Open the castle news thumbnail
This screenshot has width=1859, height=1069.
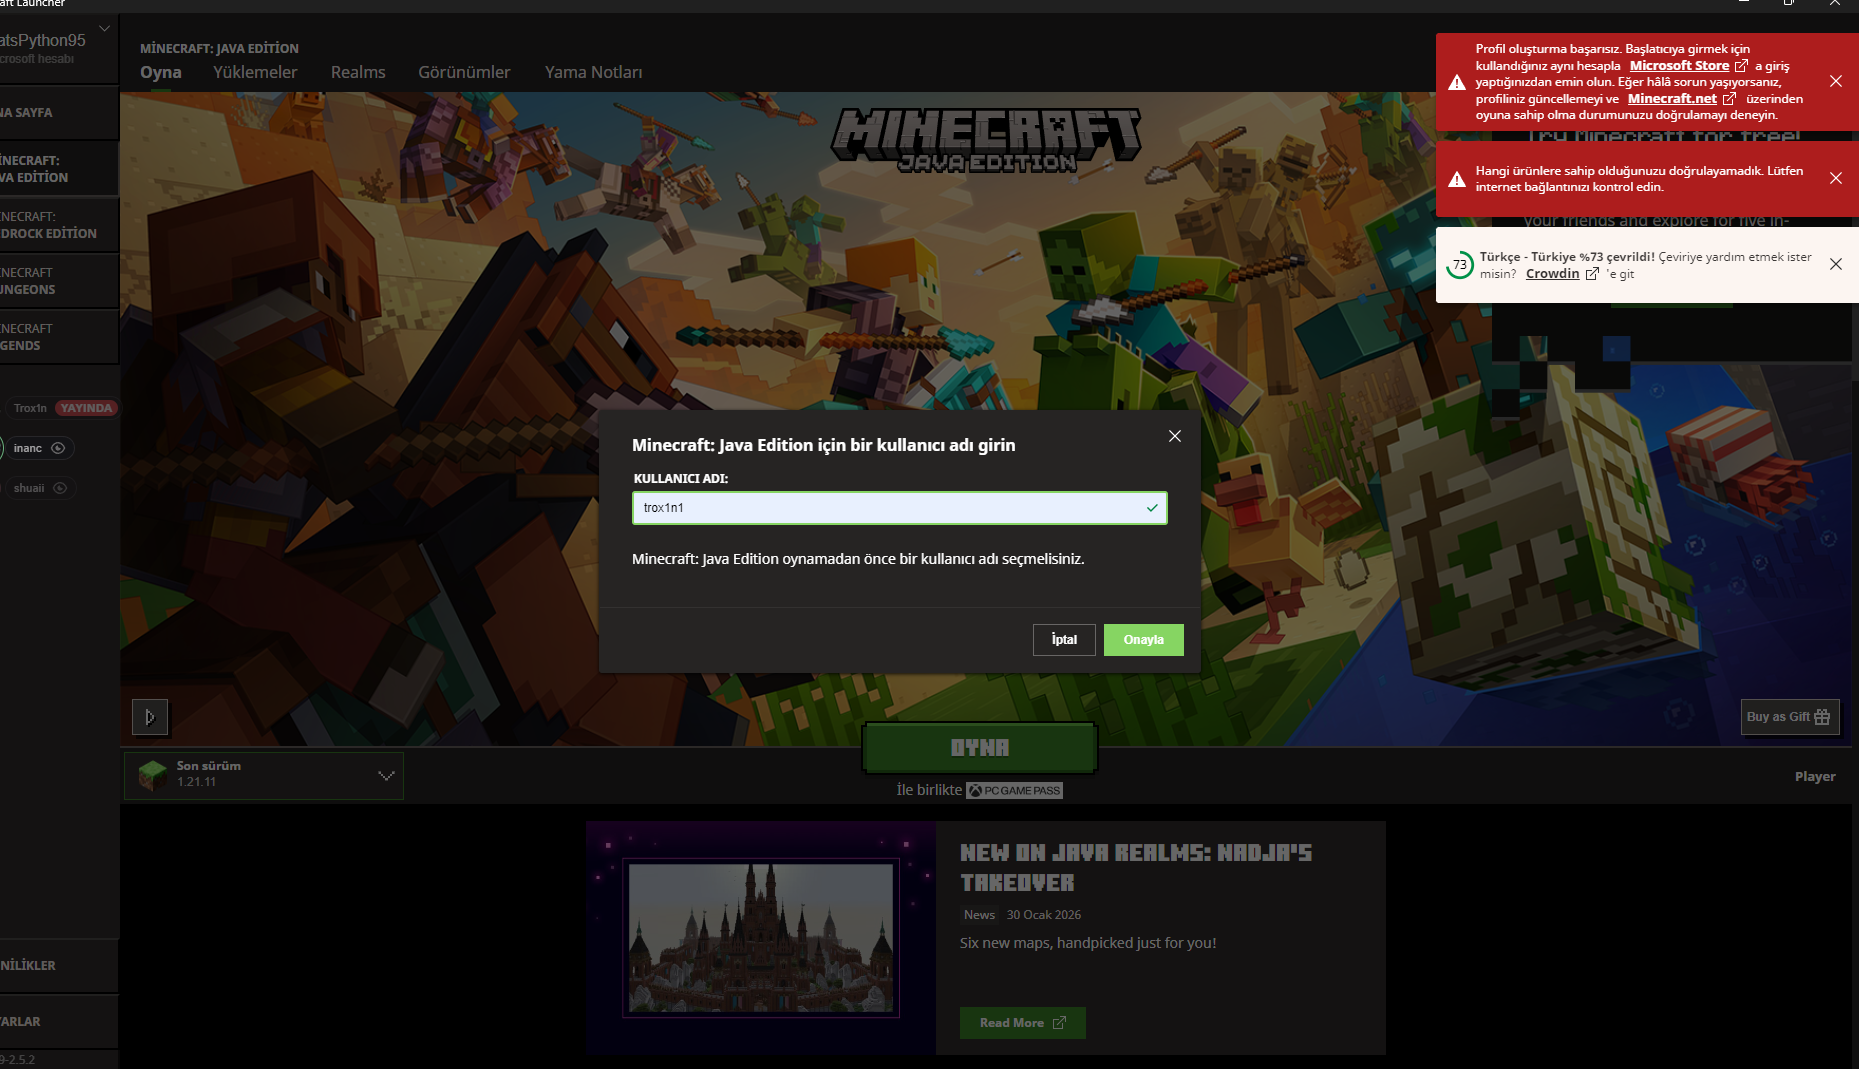[761, 938]
